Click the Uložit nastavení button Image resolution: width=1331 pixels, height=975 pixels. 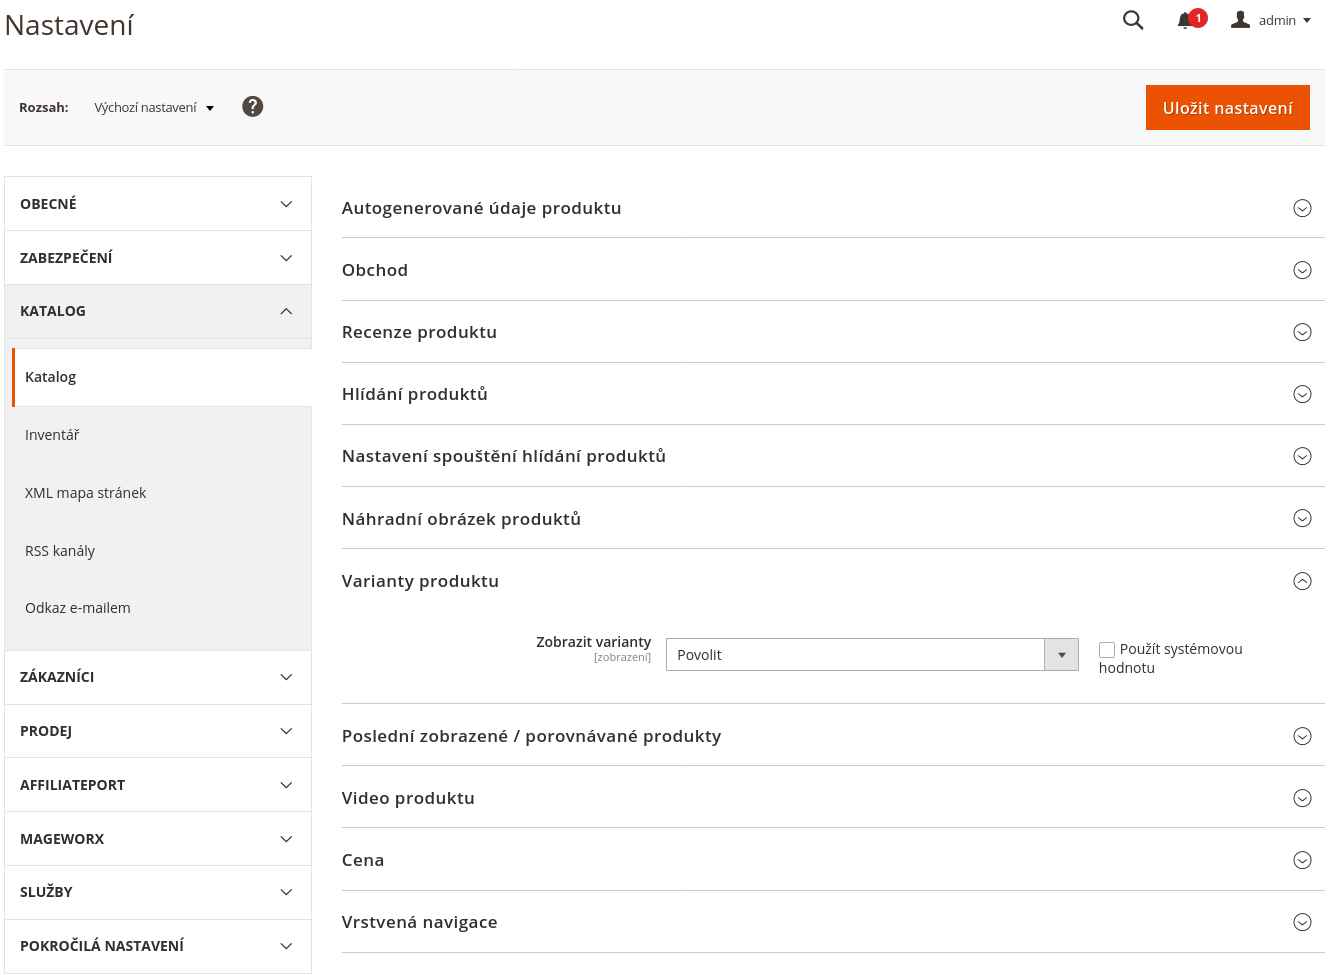tap(1227, 108)
